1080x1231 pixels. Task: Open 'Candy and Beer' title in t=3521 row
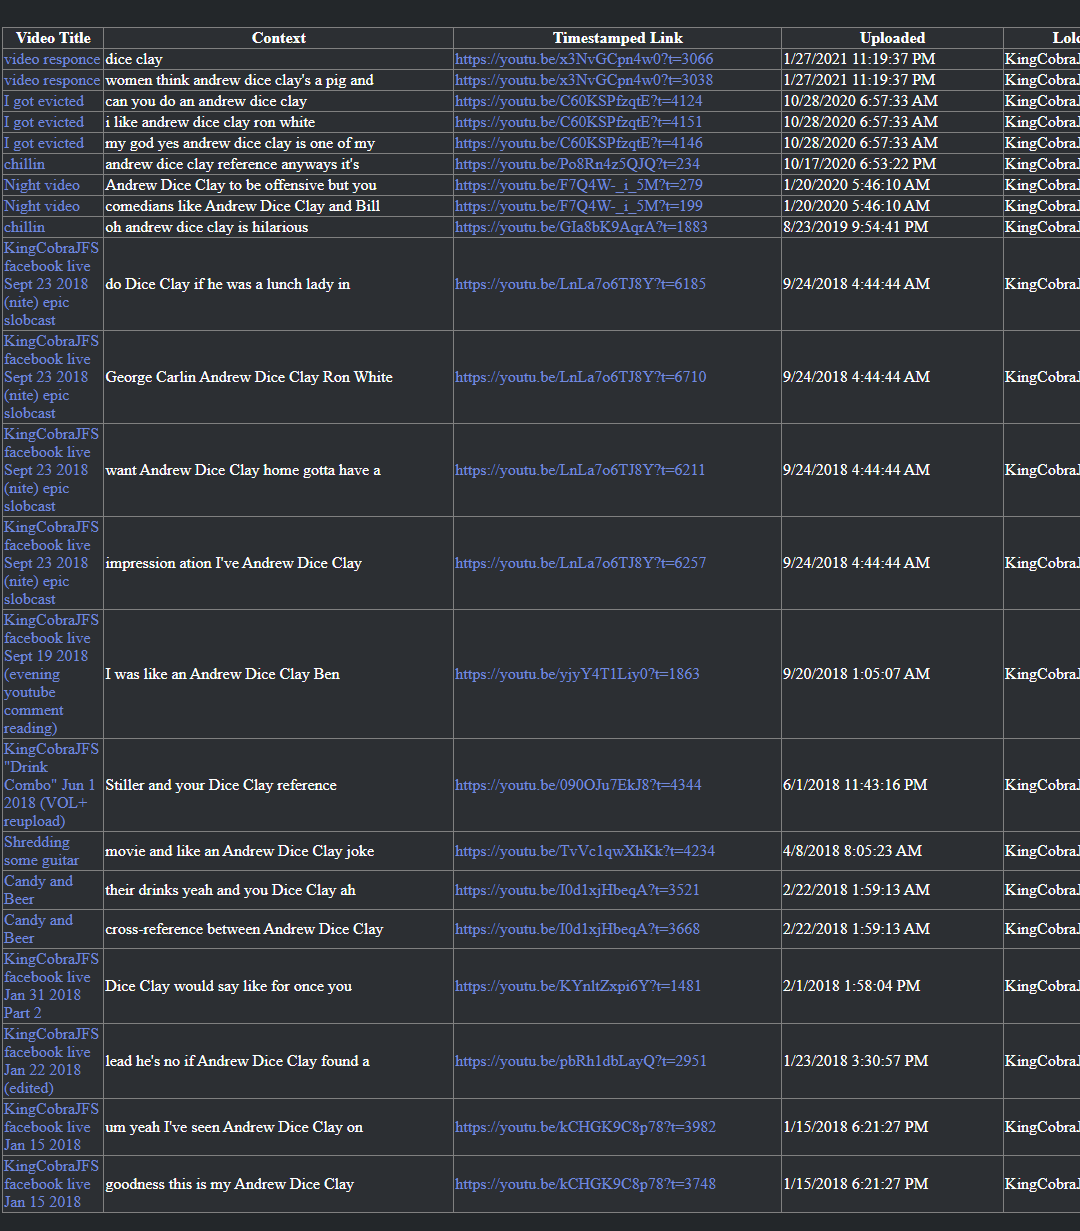(x=38, y=890)
